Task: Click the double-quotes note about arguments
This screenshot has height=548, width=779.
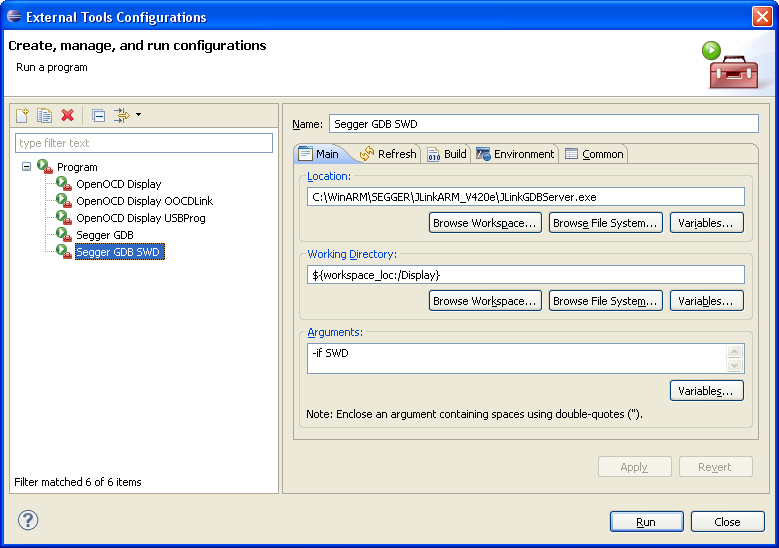Action: (x=474, y=414)
